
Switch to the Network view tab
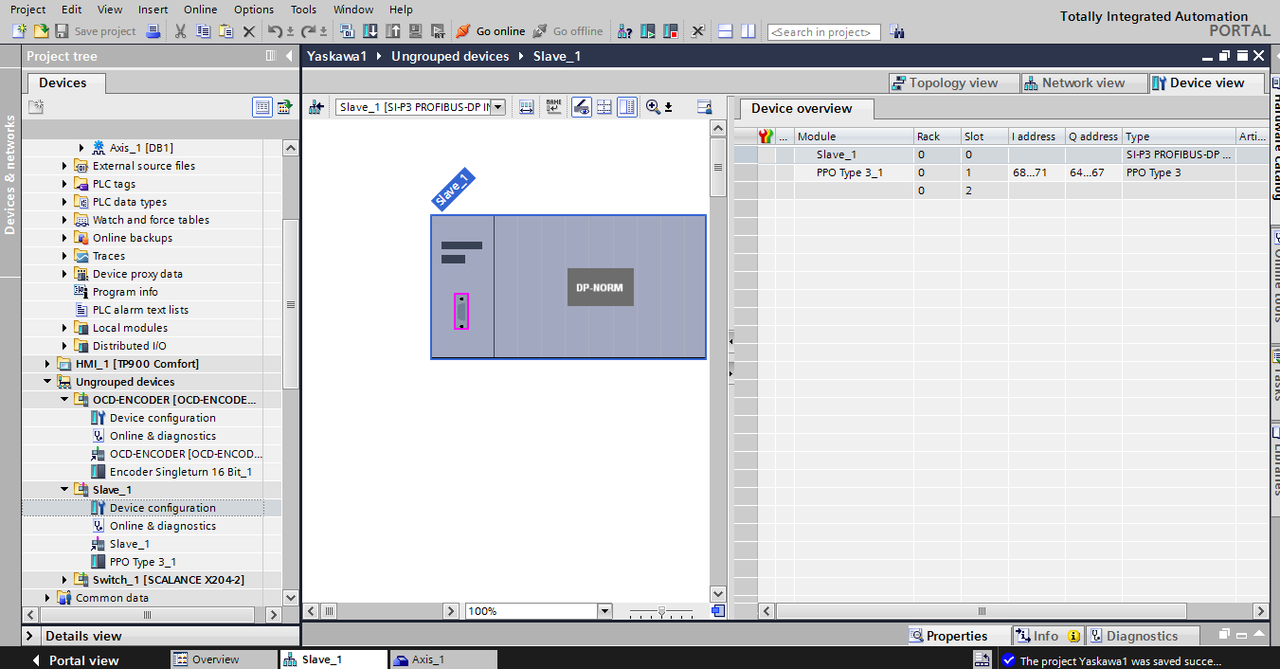tap(1083, 83)
